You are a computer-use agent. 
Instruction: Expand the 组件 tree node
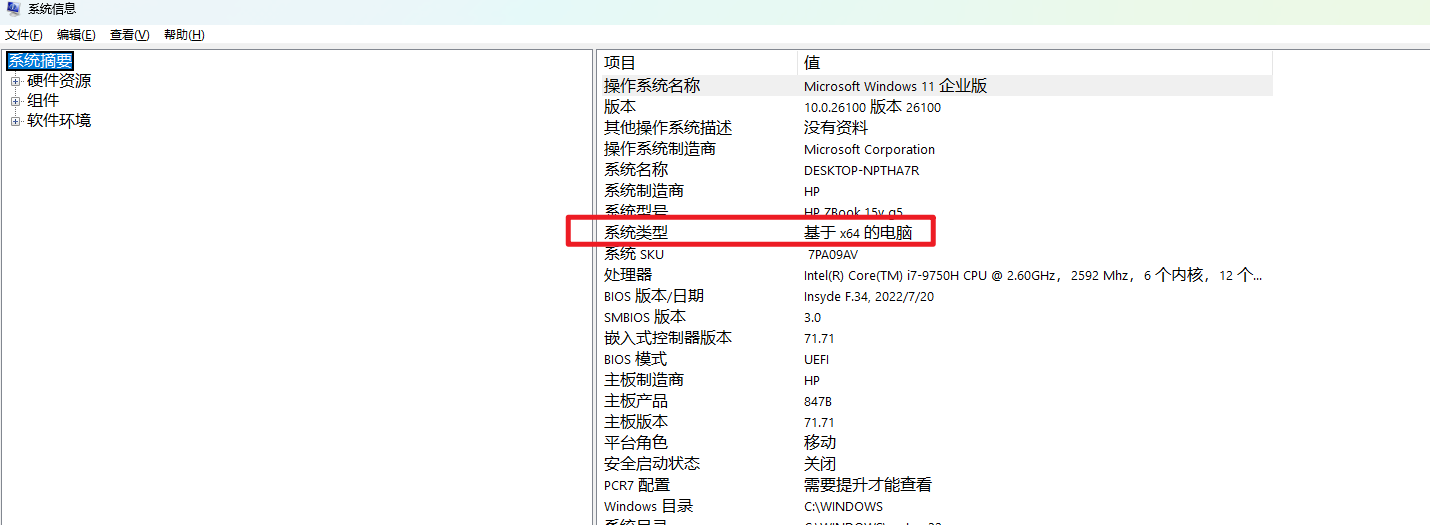15,101
